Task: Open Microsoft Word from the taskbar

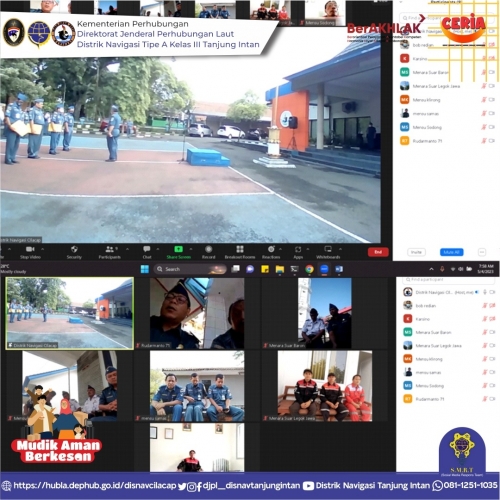Action: [339, 269]
